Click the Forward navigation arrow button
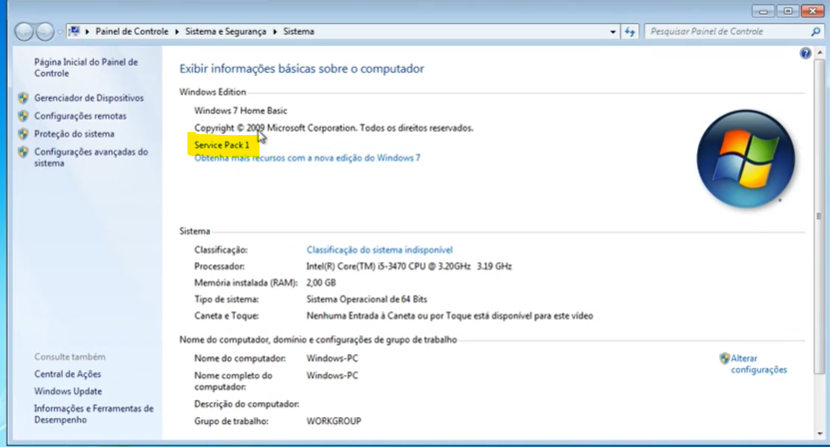This screenshot has height=447, width=830. (x=45, y=32)
